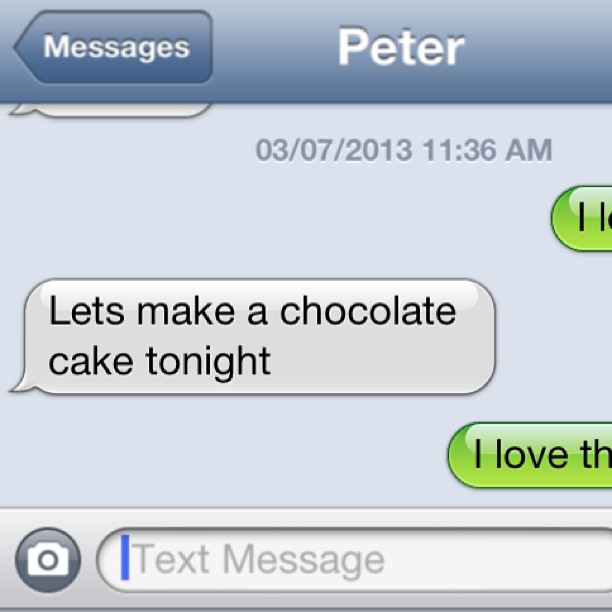The height and width of the screenshot is (612, 612).
Task: Click the word 'tonight' in Peter's message
Action: point(208,363)
